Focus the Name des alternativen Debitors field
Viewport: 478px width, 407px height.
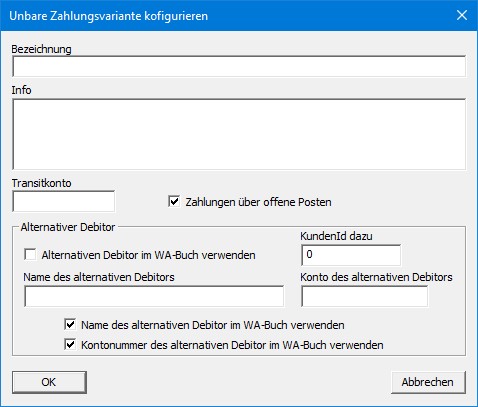pyautogui.click(x=154, y=296)
